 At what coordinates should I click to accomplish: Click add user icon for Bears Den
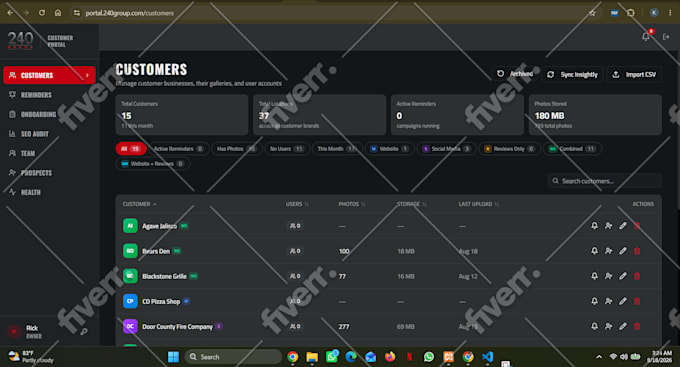click(608, 251)
